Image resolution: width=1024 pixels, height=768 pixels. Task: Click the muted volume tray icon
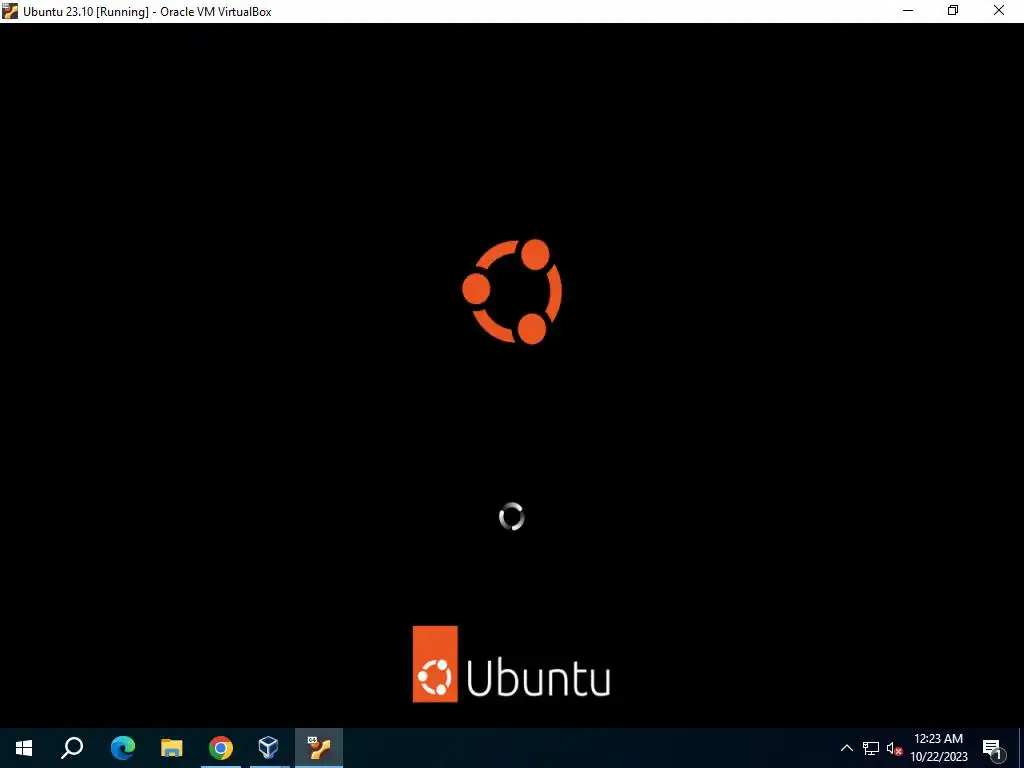point(895,748)
